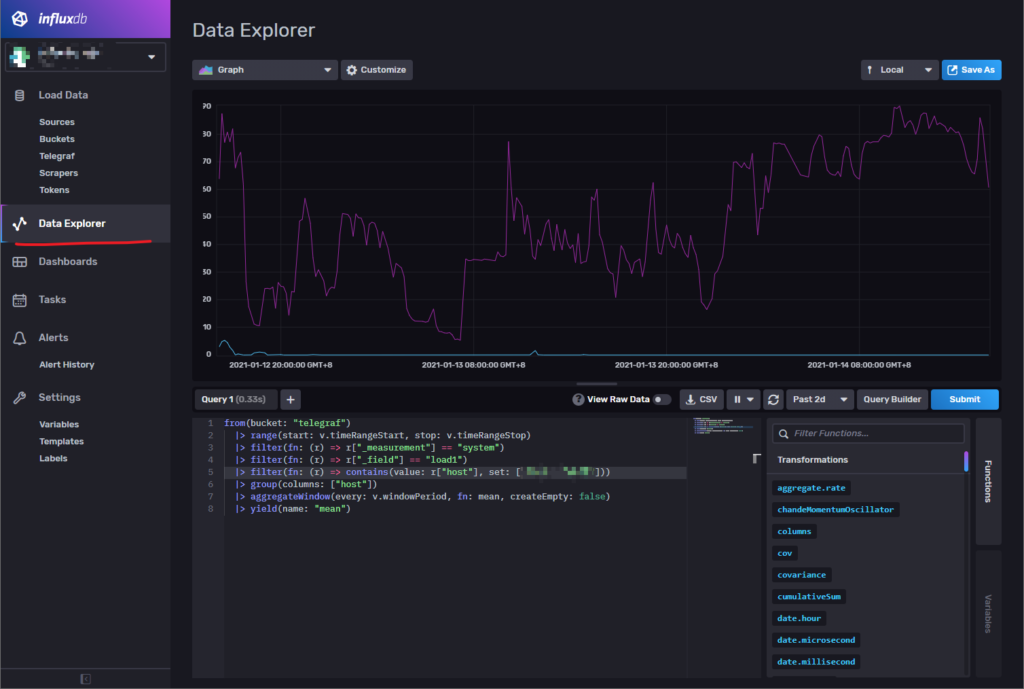Download query results using the CSV icon
Image resolution: width=1024 pixels, height=689 pixels.
(701, 399)
